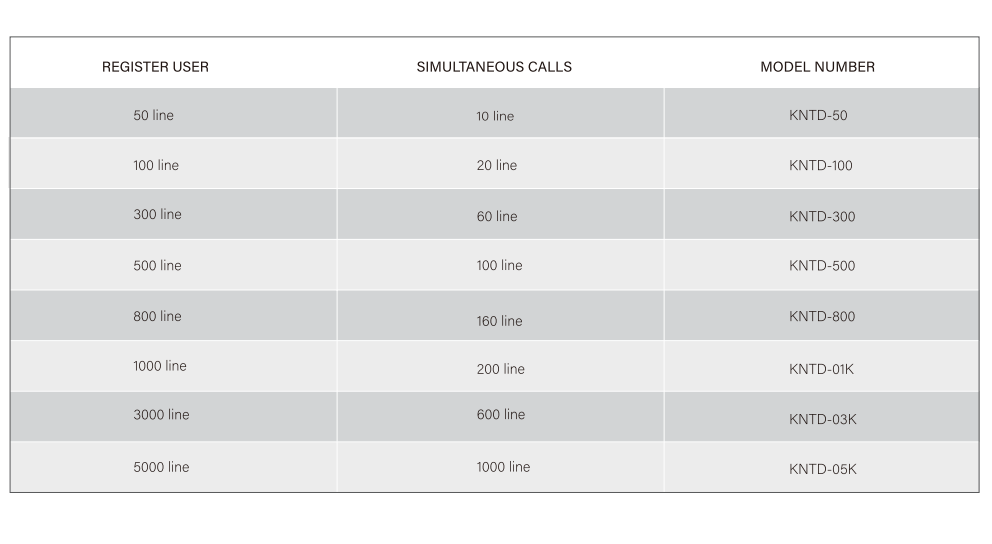Click the KNTD-03K model cell
The width and height of the screenshot is (992, 544).
pyautogui.click(x=822, y=419)
